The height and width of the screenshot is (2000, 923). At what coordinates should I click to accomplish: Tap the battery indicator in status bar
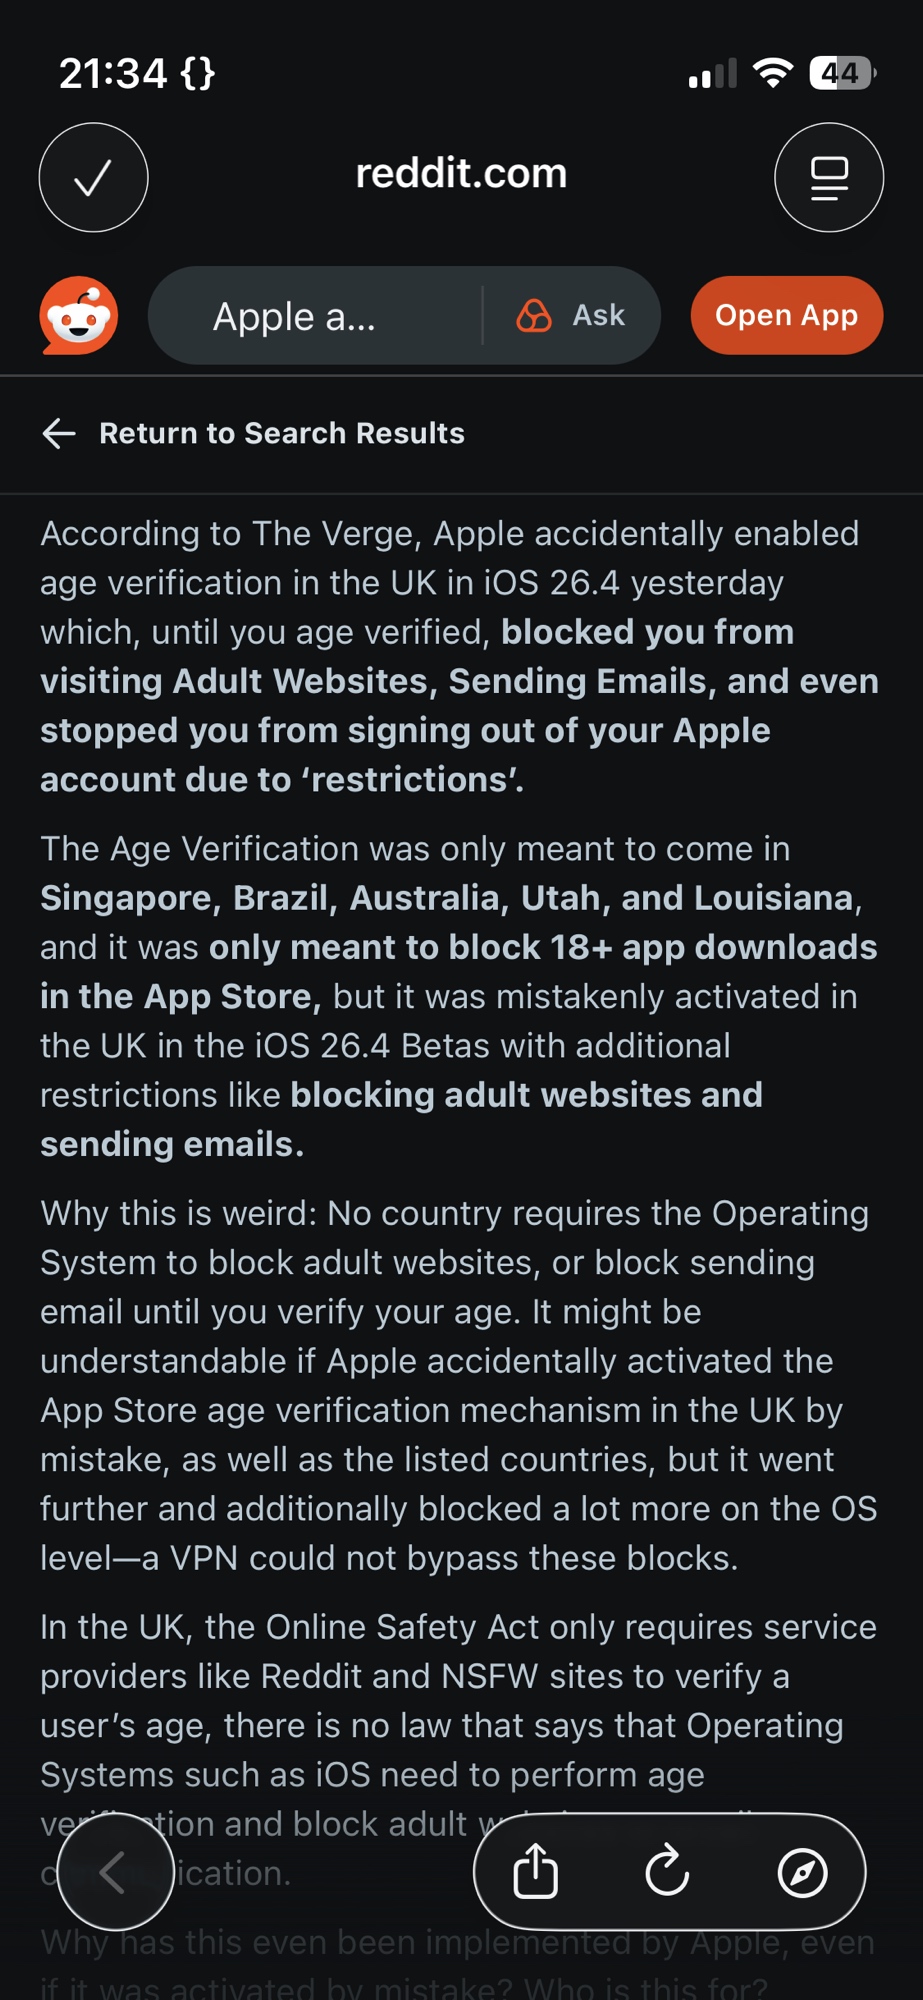[842, 73]
